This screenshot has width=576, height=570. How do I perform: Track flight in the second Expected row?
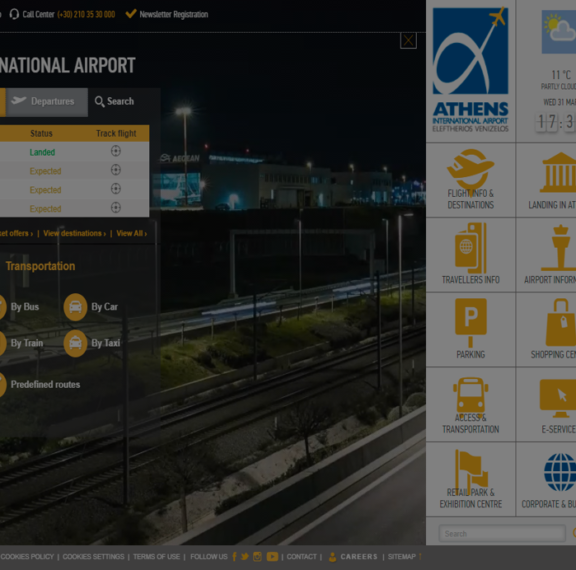[x=116, y=189]
